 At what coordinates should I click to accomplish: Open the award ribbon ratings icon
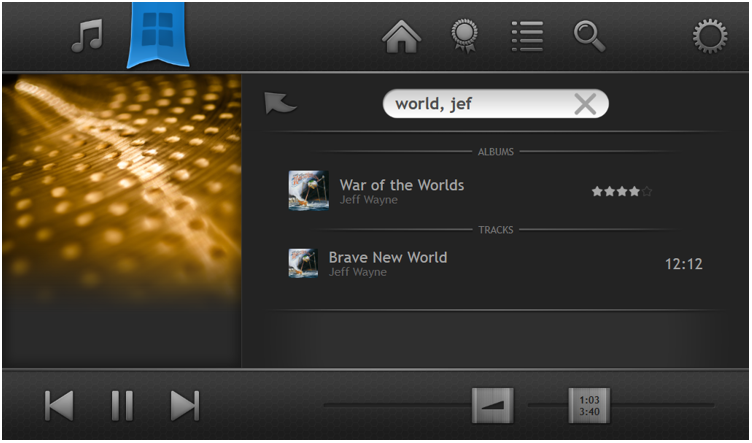click(464, 36)
